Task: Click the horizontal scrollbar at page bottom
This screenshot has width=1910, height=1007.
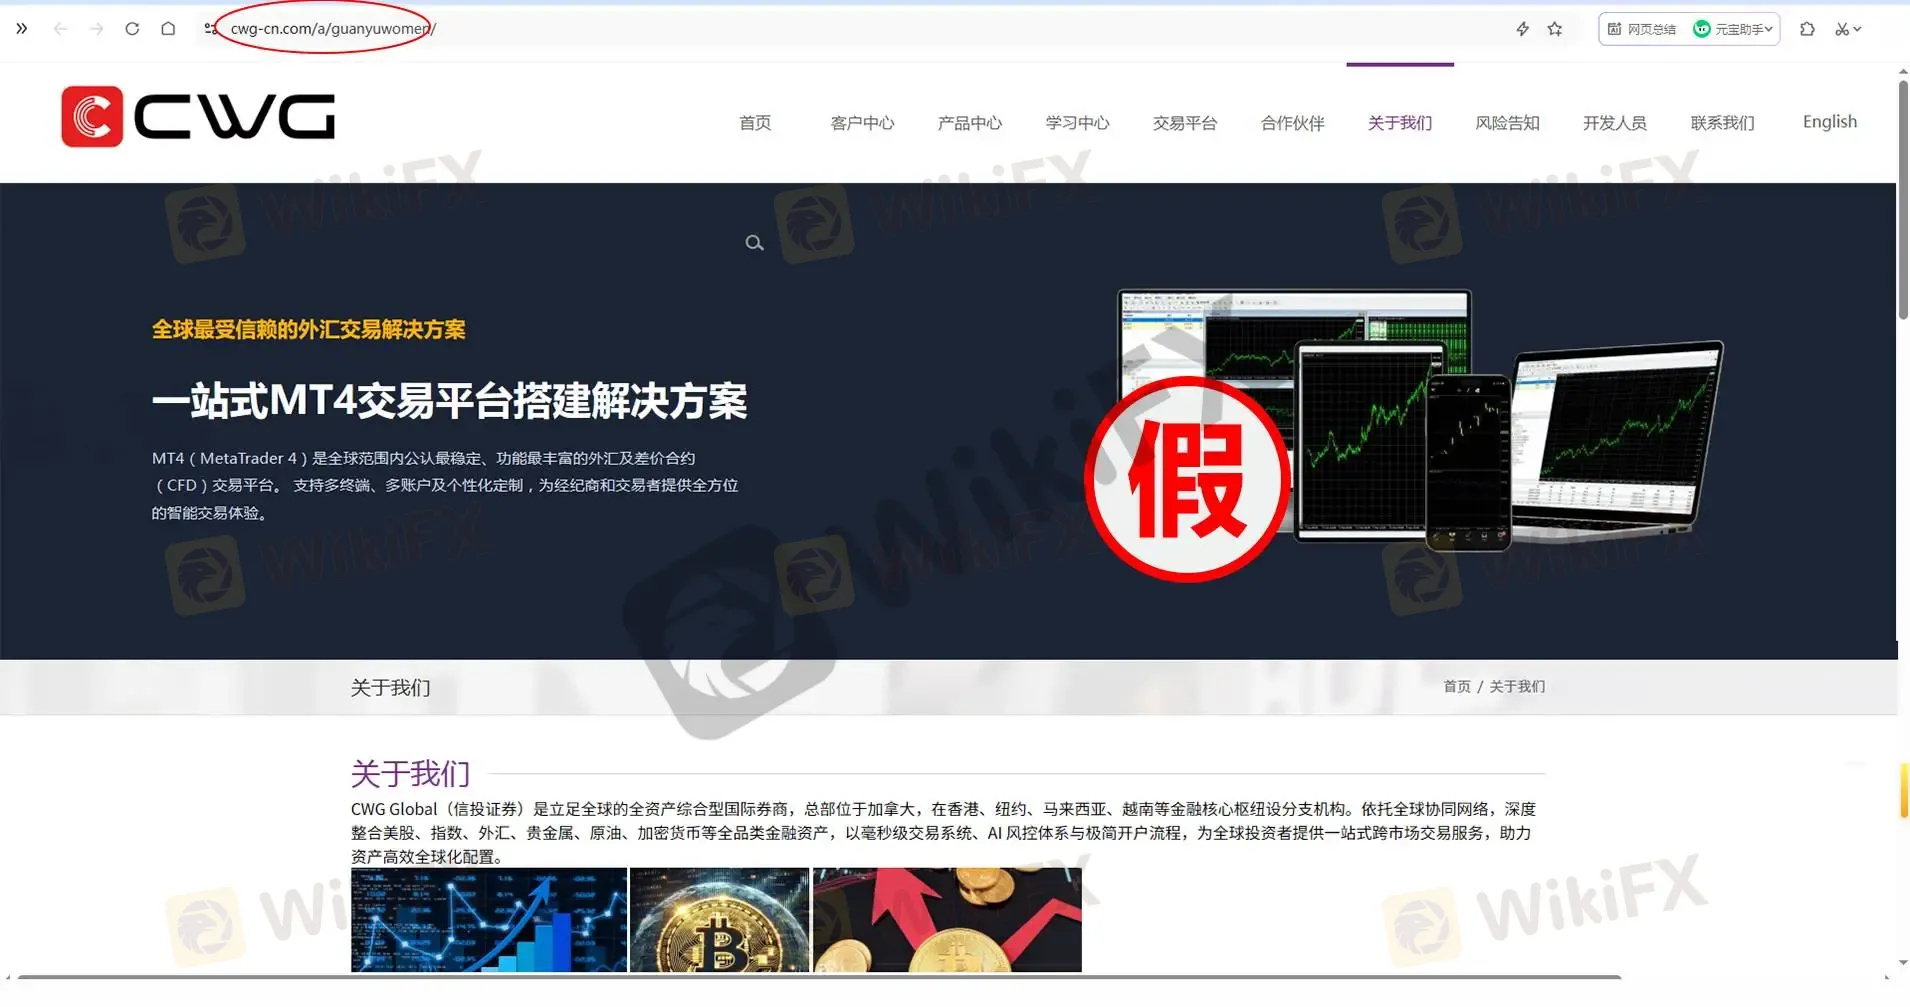Action: (820, 977)
